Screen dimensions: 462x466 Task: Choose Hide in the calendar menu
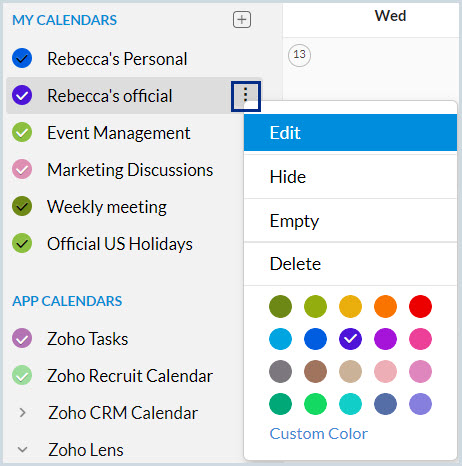tap(350, 177)
